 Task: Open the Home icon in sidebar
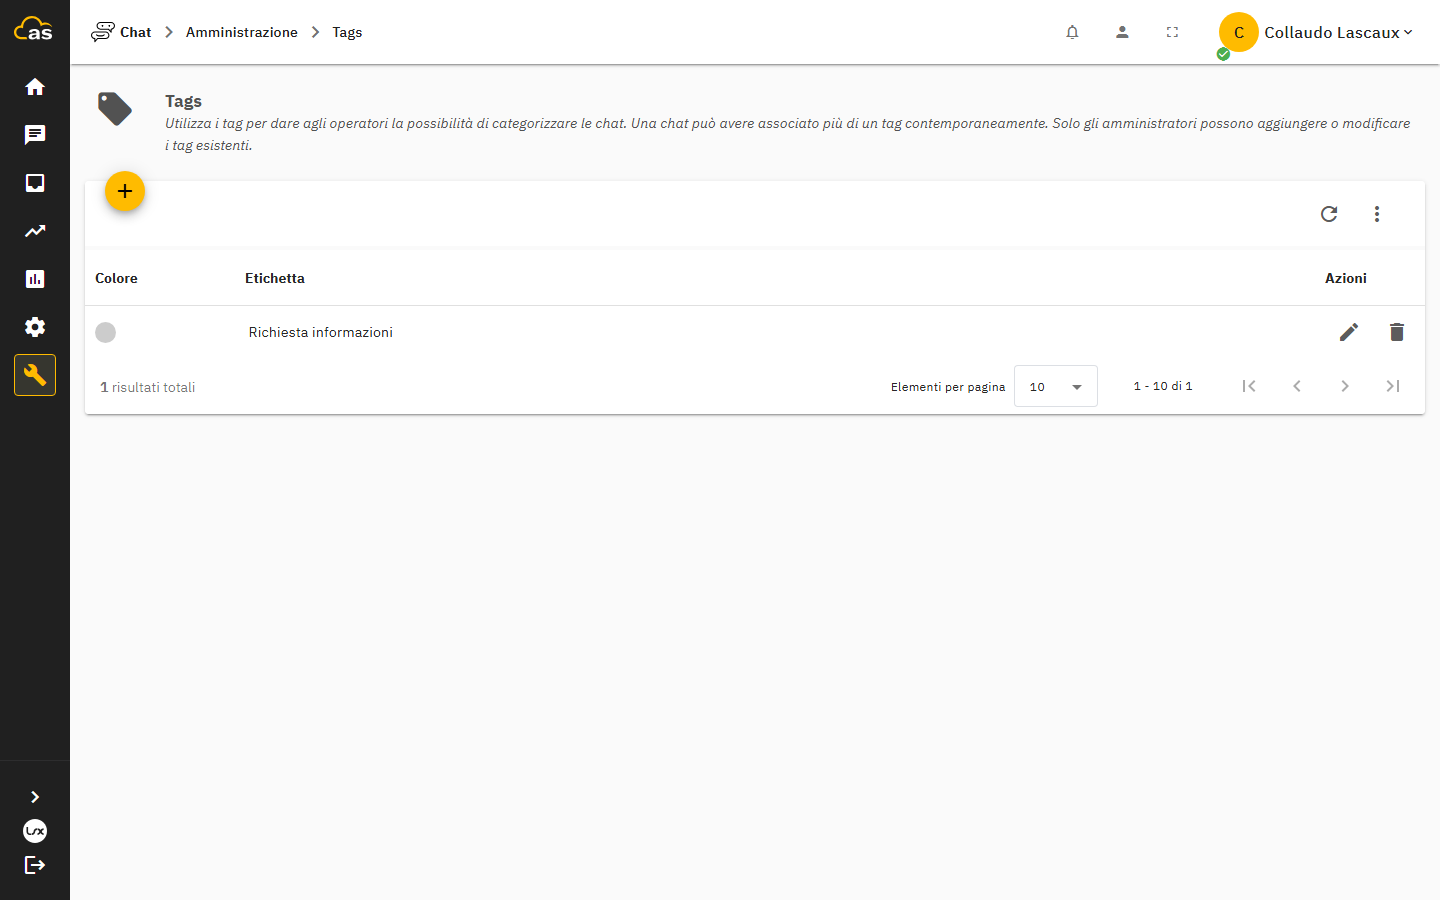[35, 87]
